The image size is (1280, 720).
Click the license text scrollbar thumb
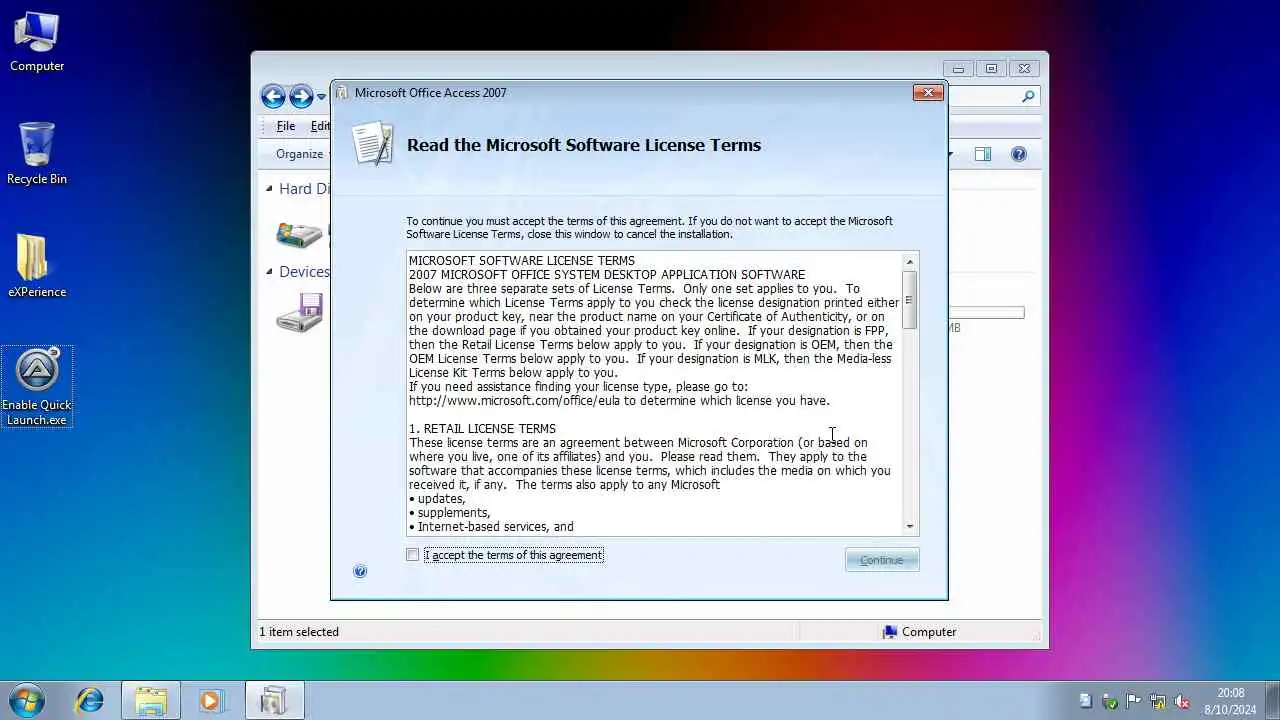910,299
